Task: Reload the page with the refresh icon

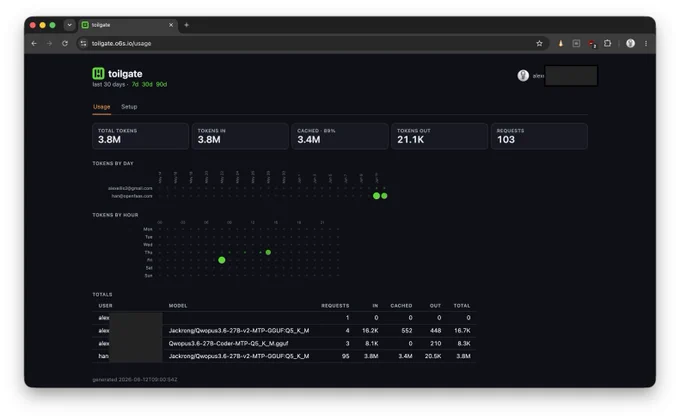Action: pyautogui.click(x=65, y=43)
